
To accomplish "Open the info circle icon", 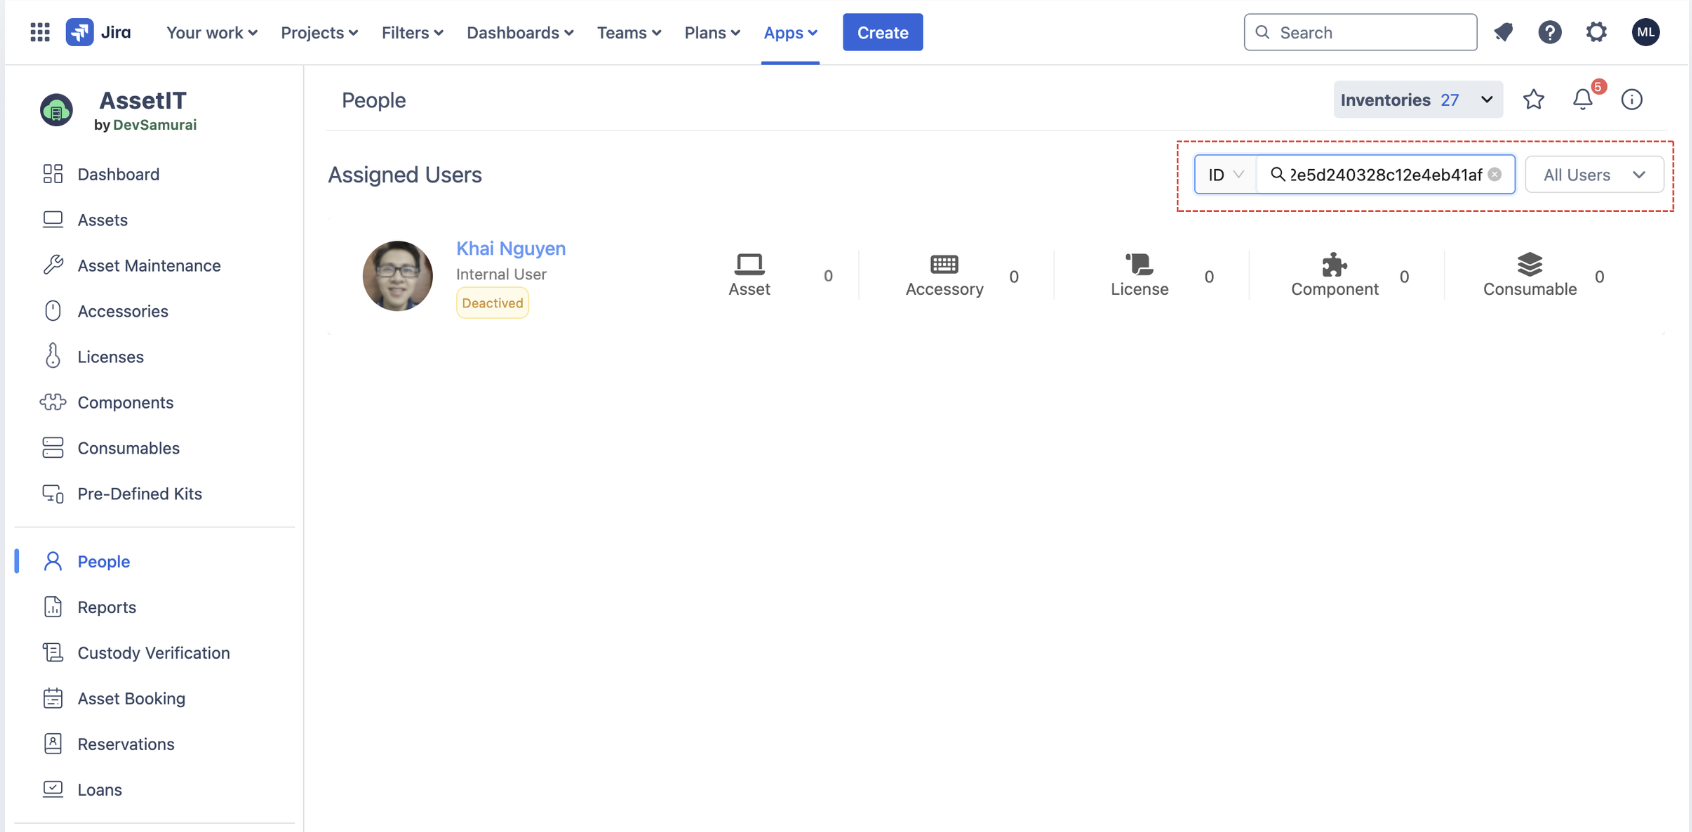I will point(1632,99).
